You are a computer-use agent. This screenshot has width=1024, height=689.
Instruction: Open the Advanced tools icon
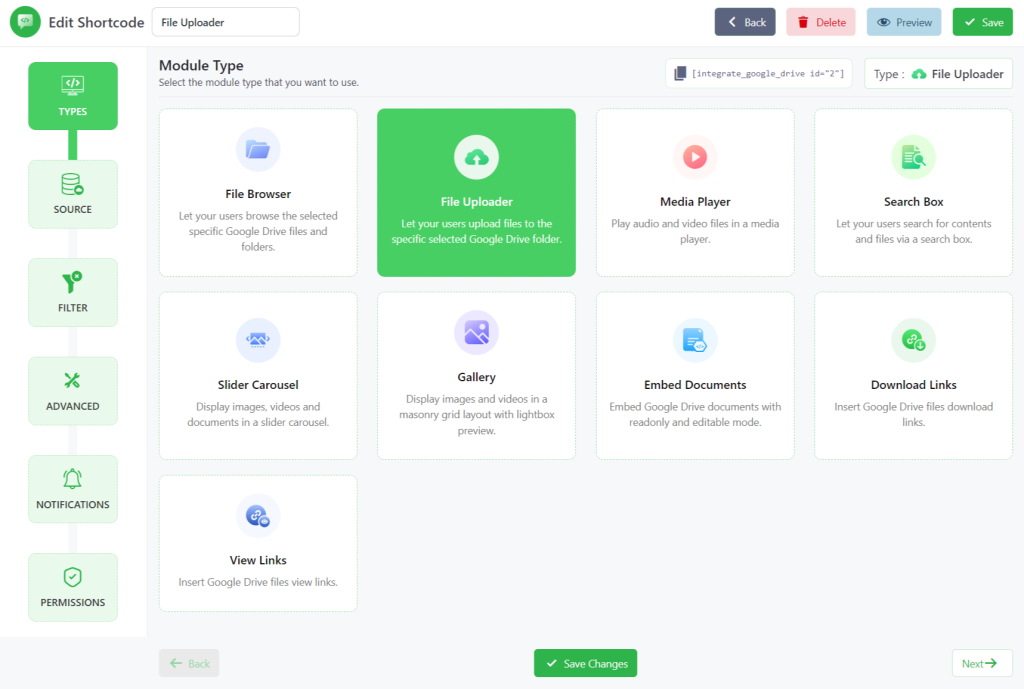(x=72, y=380)
